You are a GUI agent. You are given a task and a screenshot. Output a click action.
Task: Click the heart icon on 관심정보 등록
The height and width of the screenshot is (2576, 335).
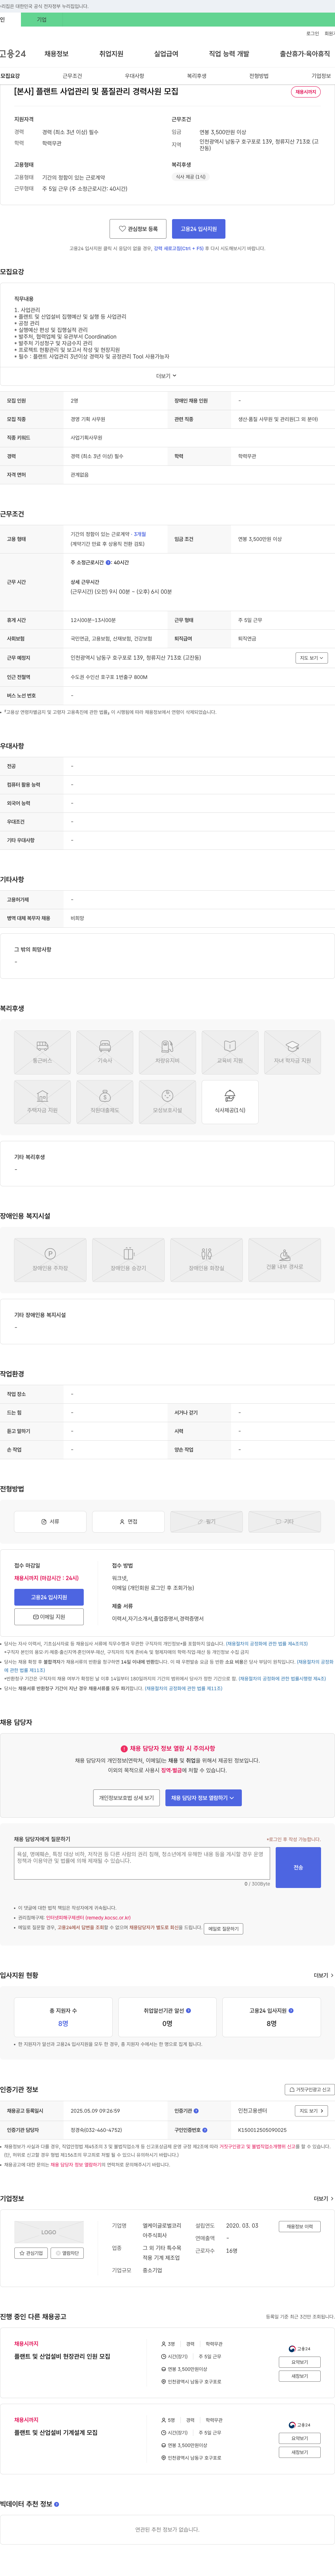(122, 229)
